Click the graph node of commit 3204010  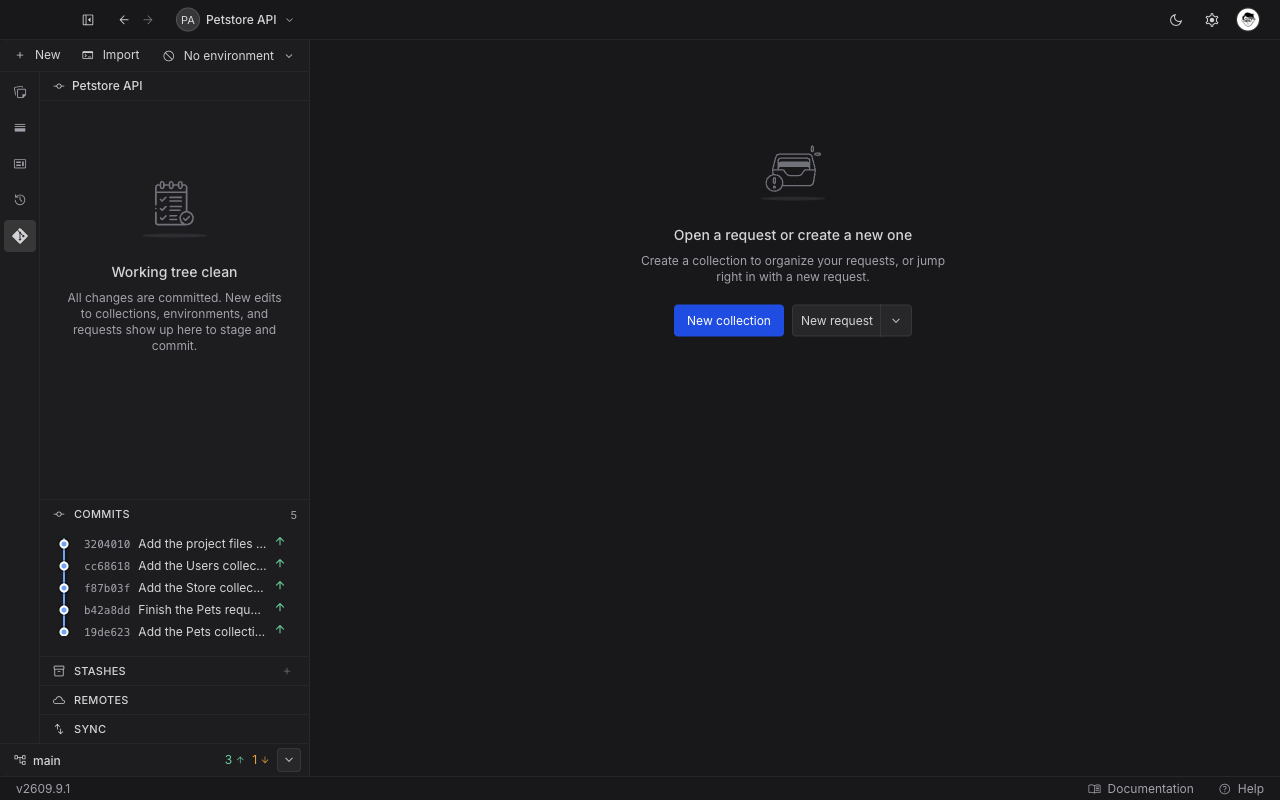[x=64, y=544]
